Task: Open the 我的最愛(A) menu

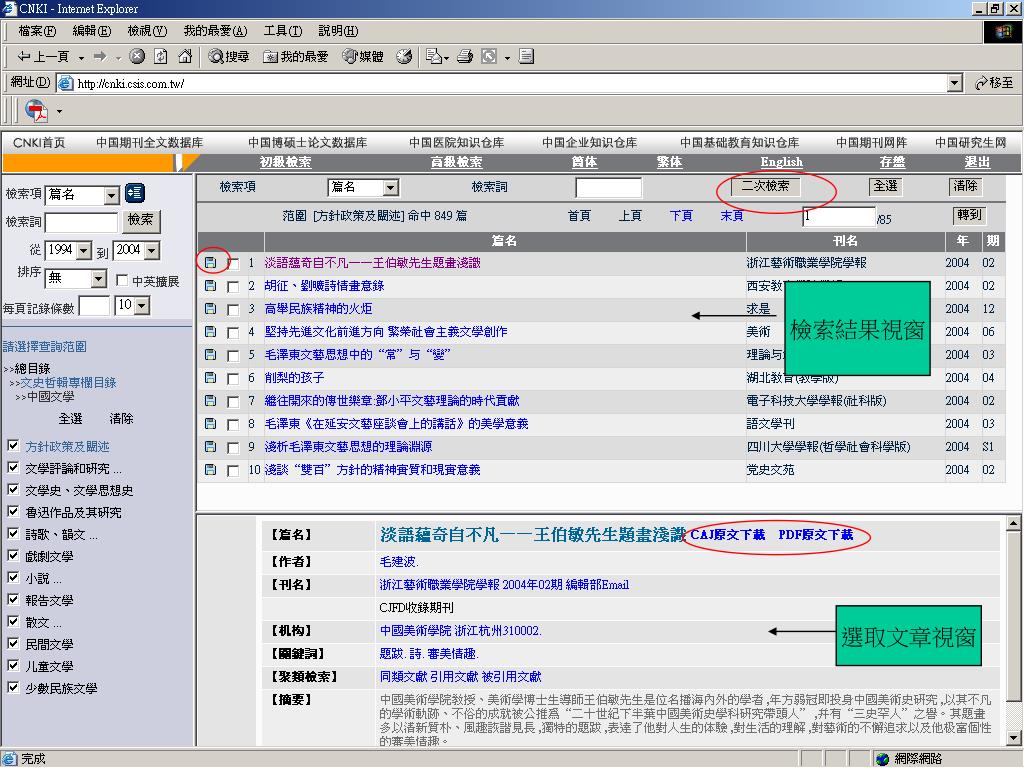Action: 216,31
